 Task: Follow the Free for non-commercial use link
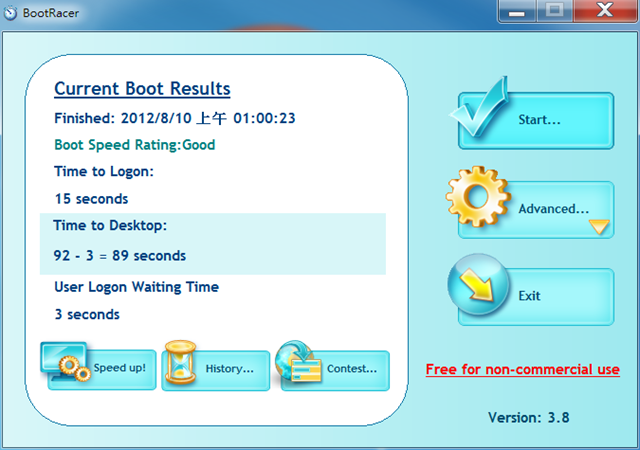[x=522, y=370]
